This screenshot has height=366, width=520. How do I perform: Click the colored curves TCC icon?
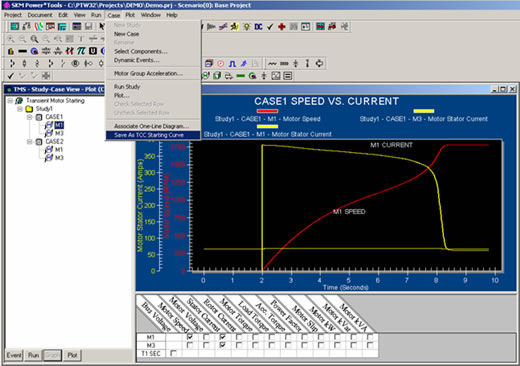point(39,26)
